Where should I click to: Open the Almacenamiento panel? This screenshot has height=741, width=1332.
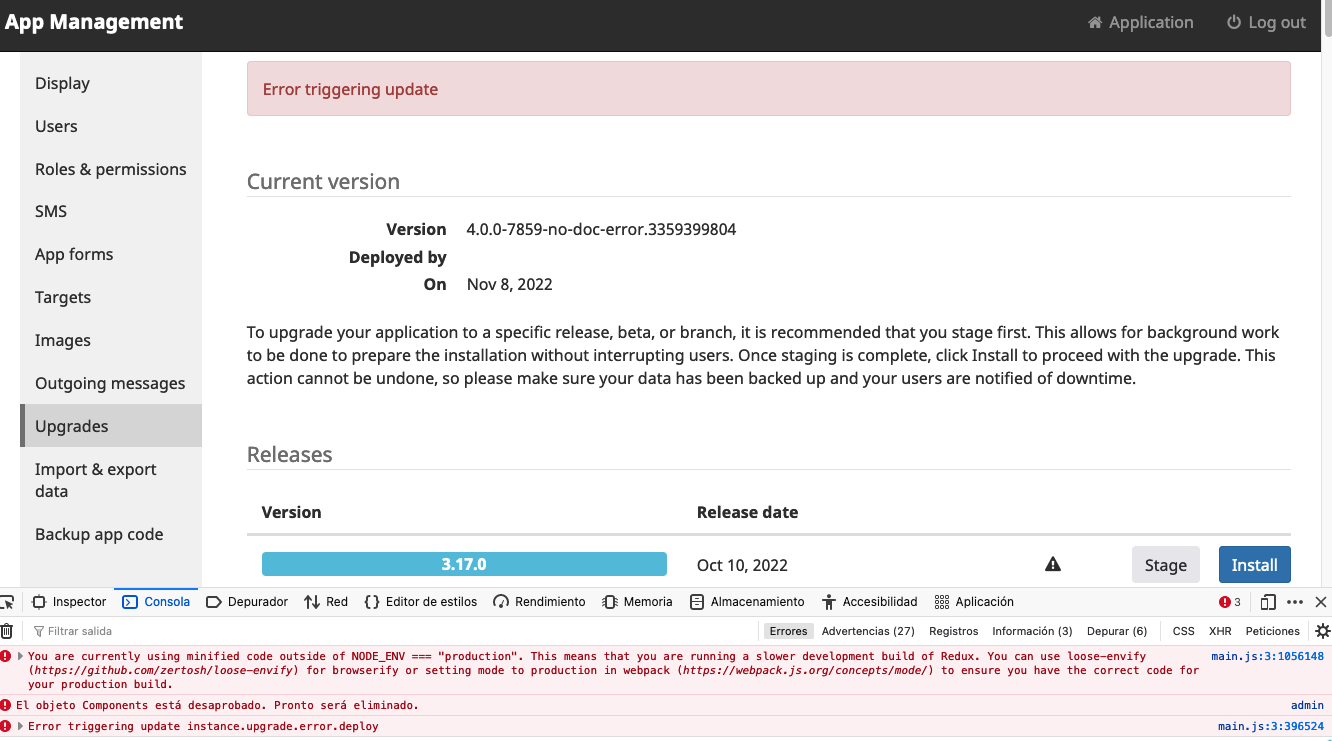[747, 601]
